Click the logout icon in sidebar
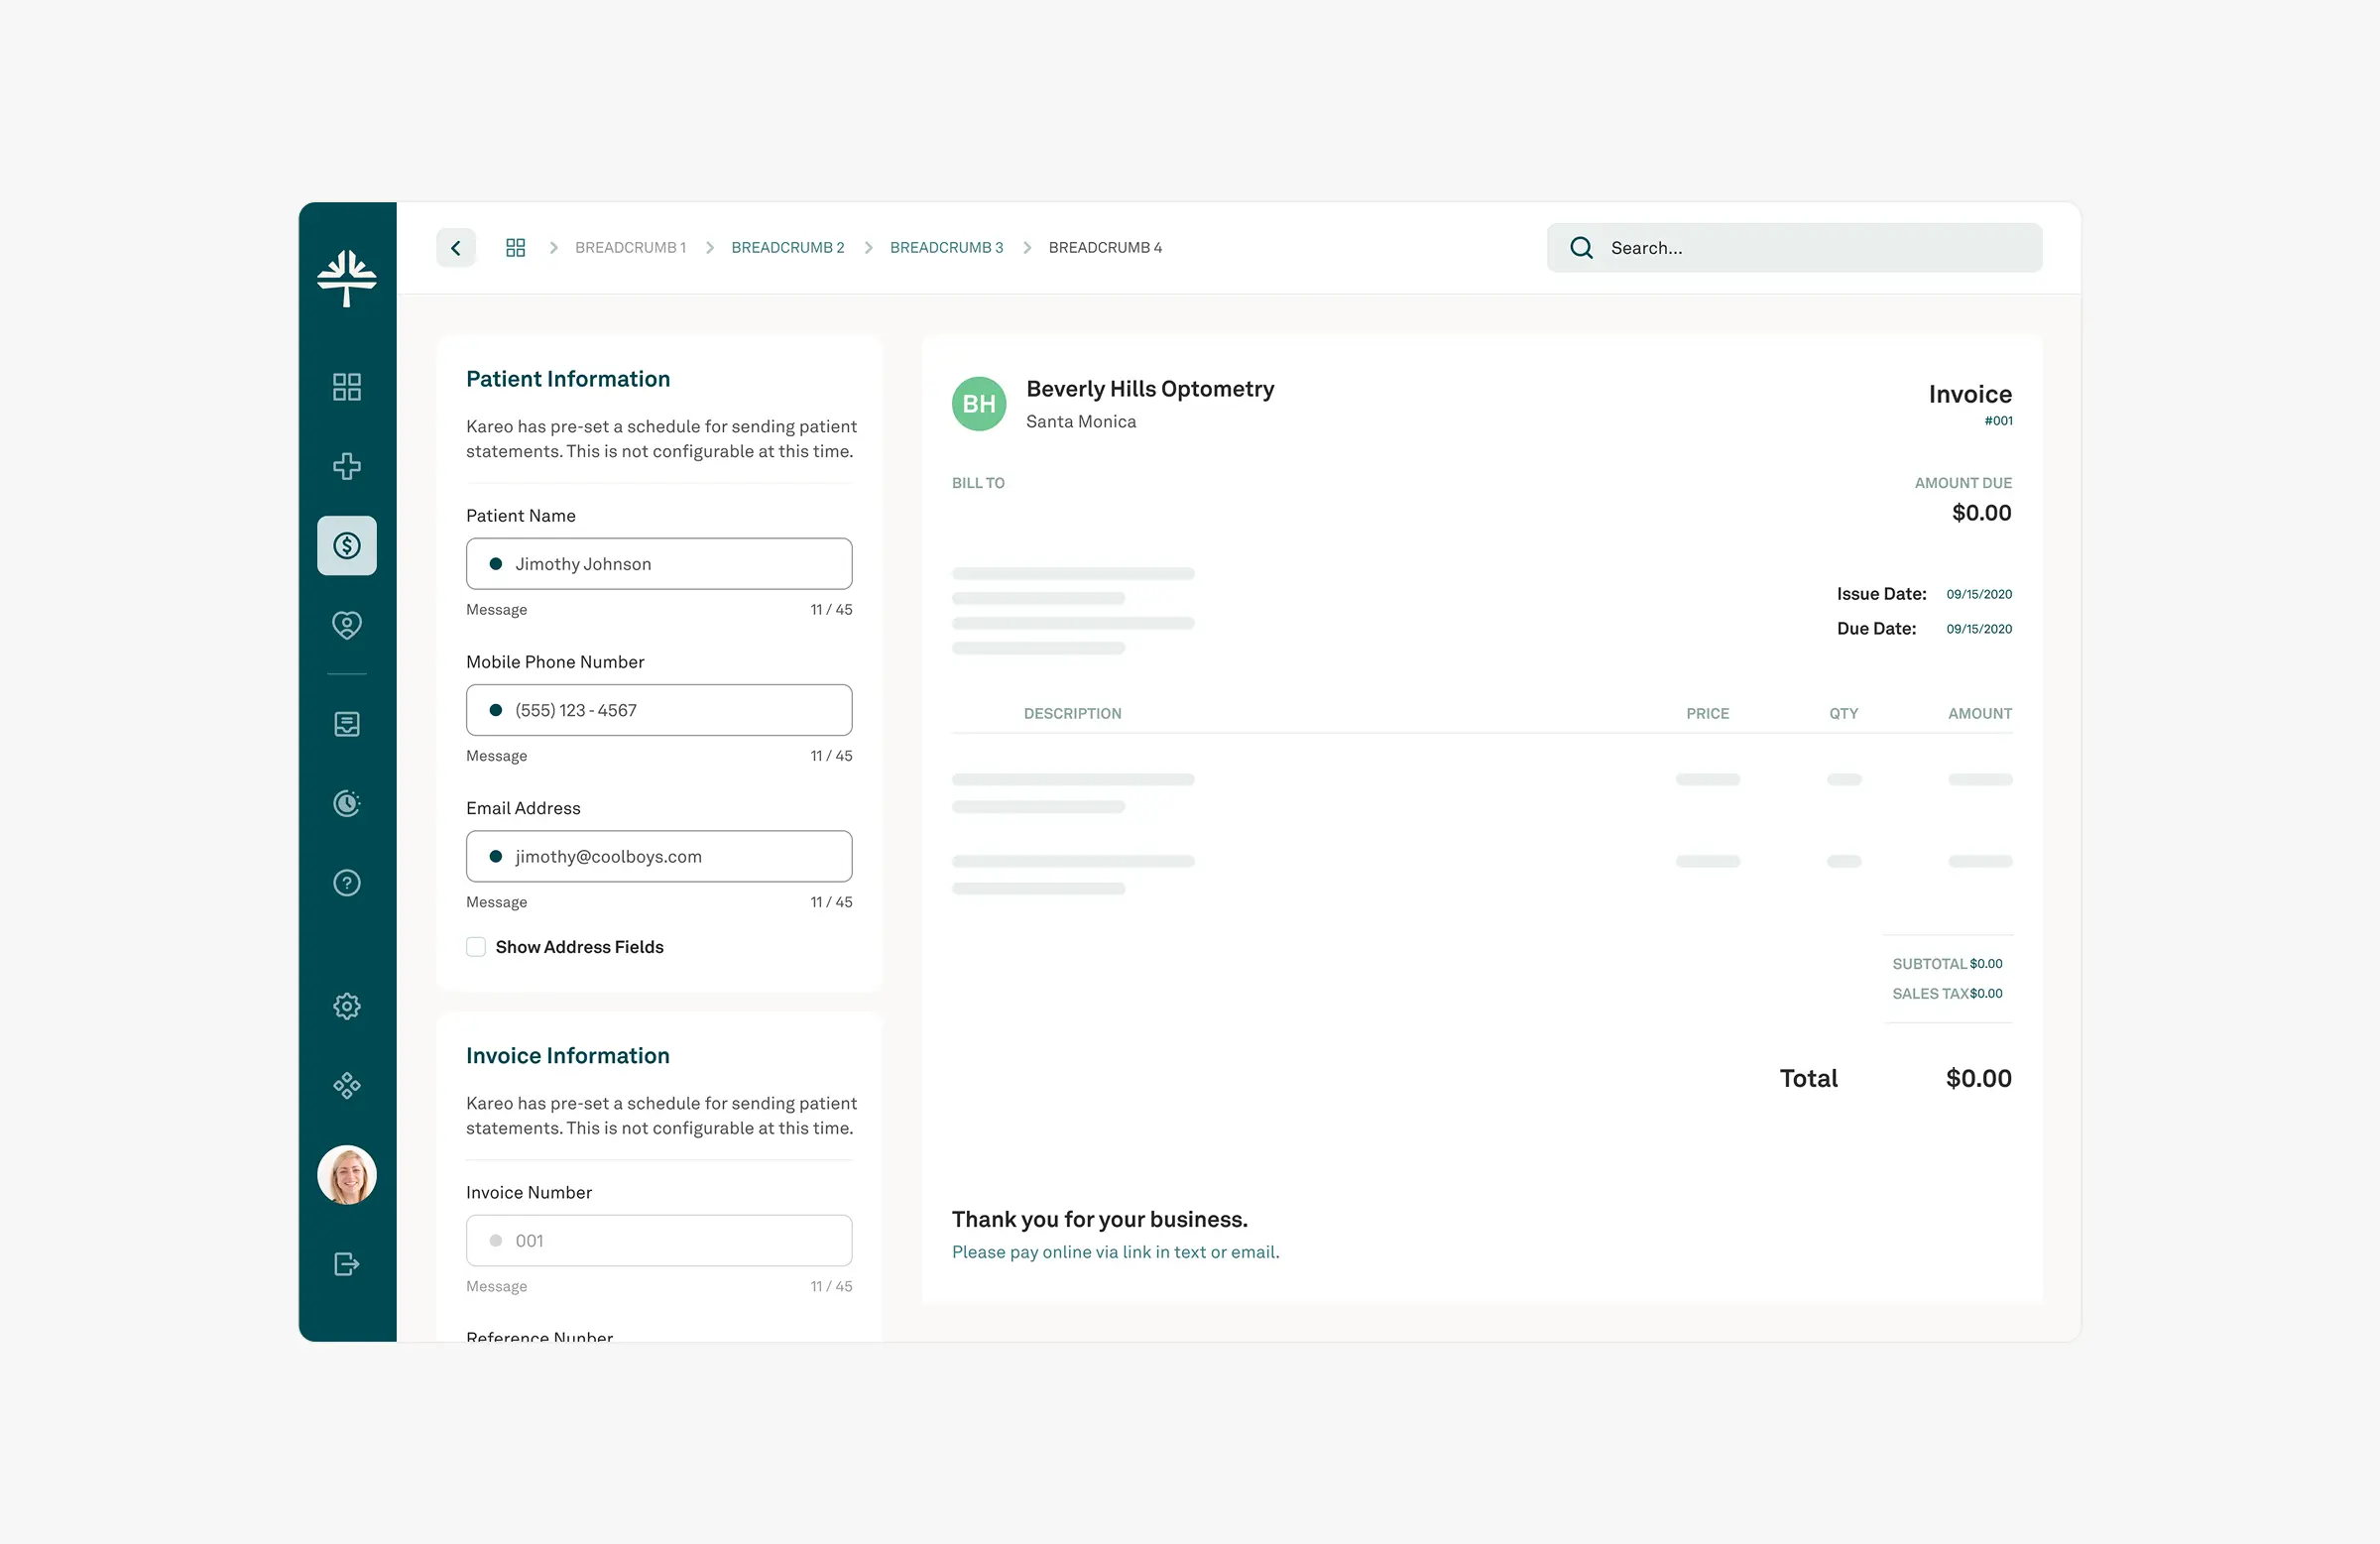Viewport: 2380px width, 1544px height. 347,1264
